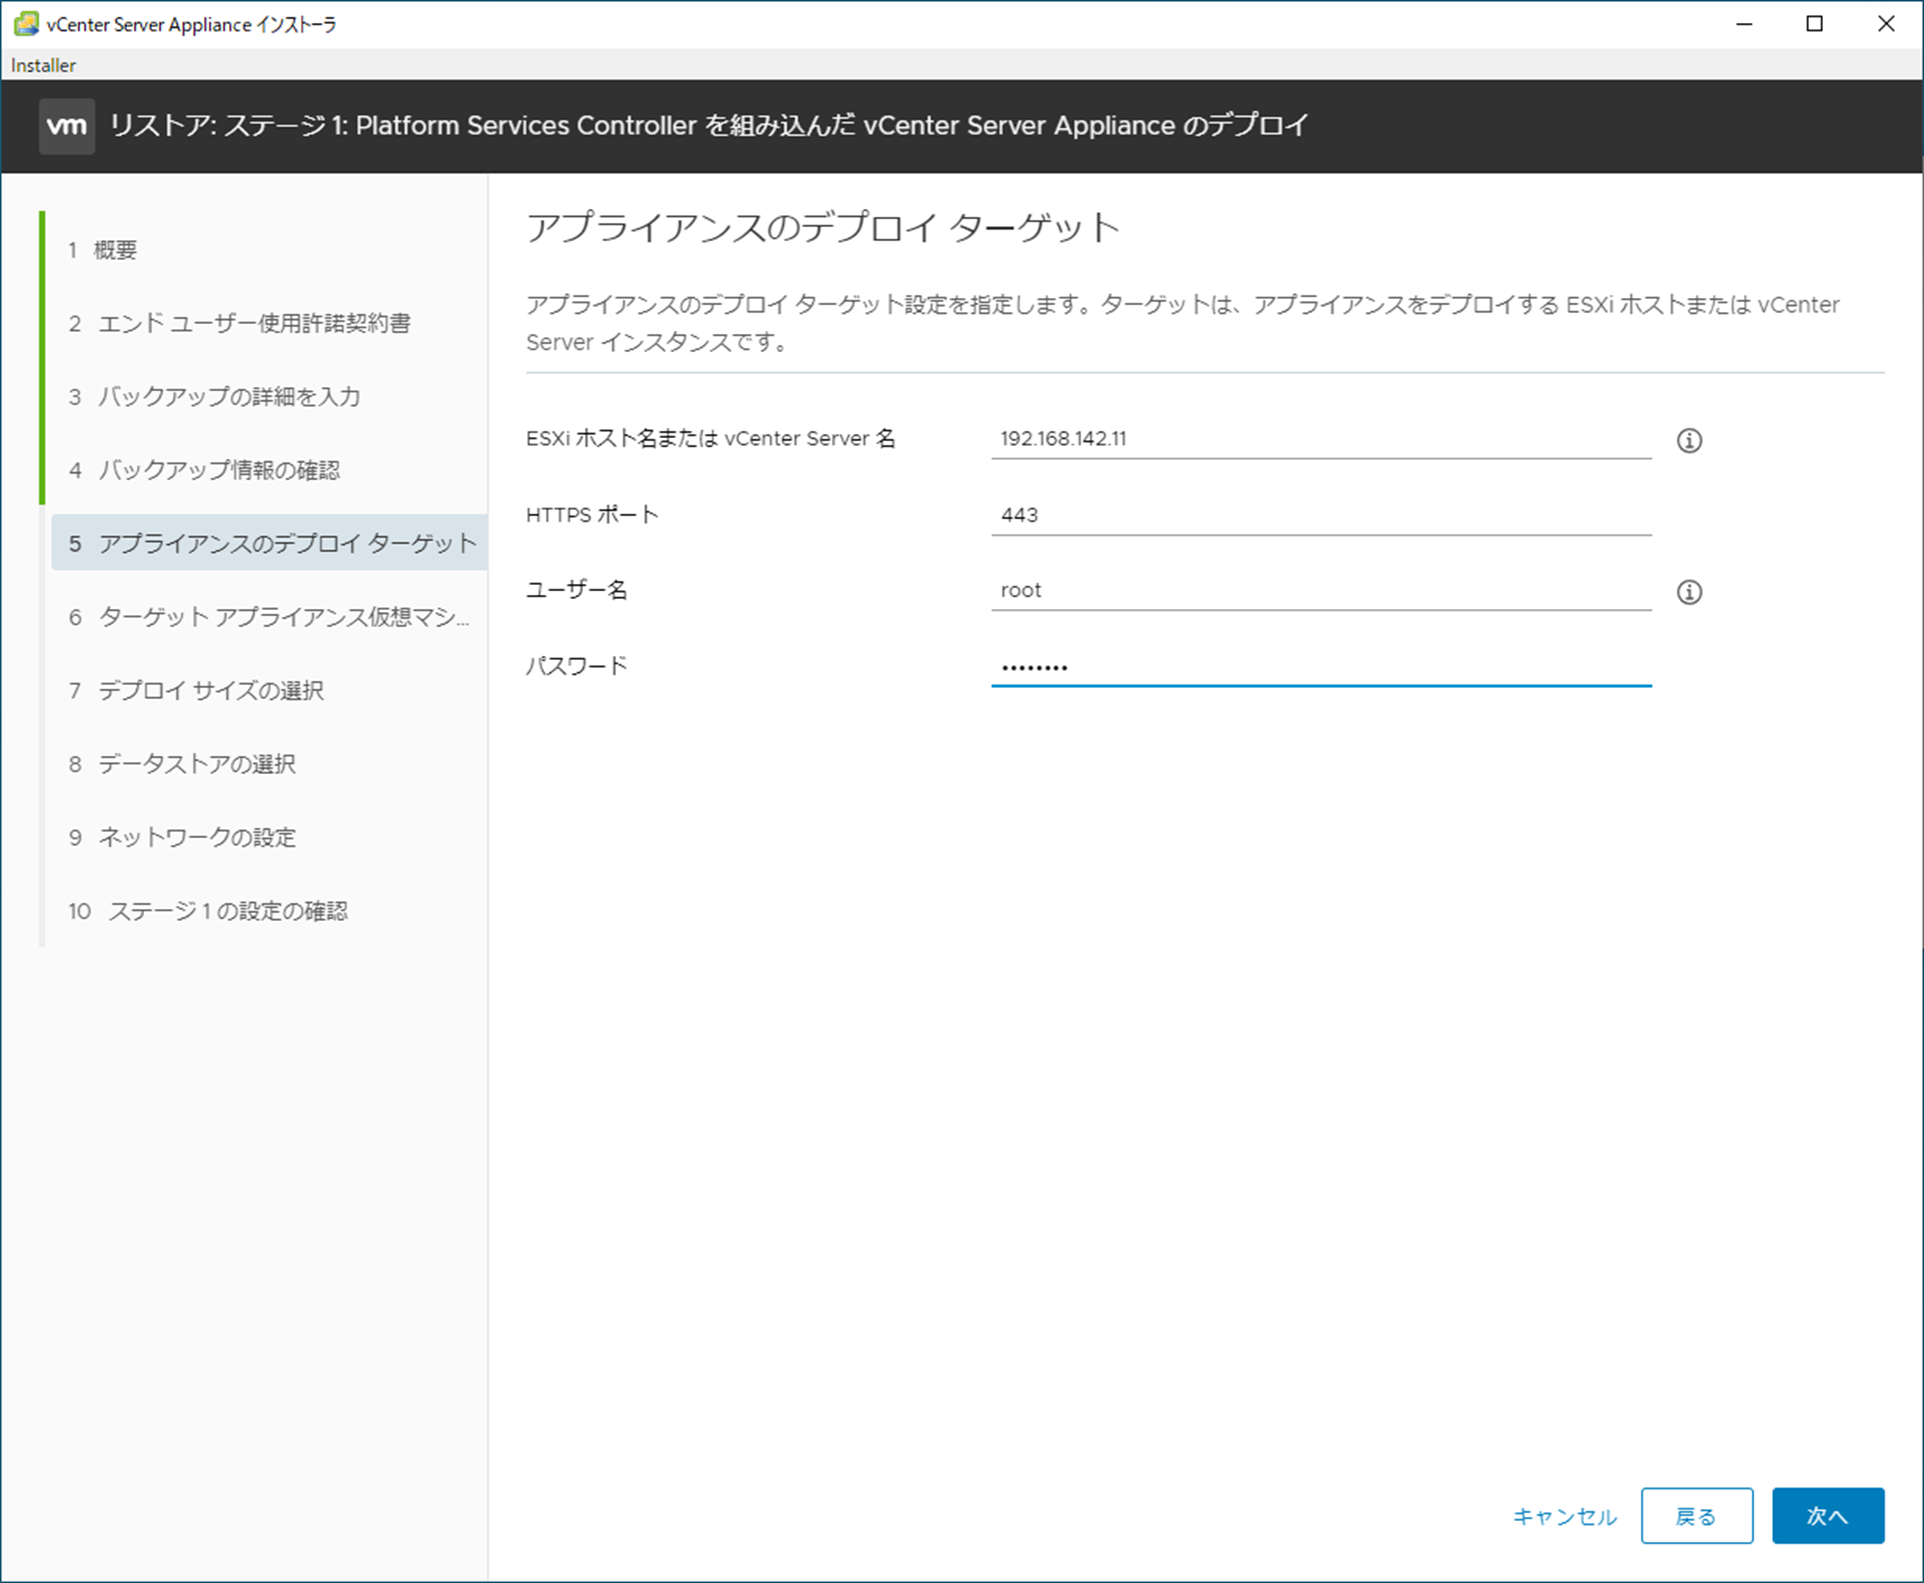The height and width of the screenshot is (1583, 1924).
Task: Click into the HTTPS port field
Action: (x=1320, y=515)
